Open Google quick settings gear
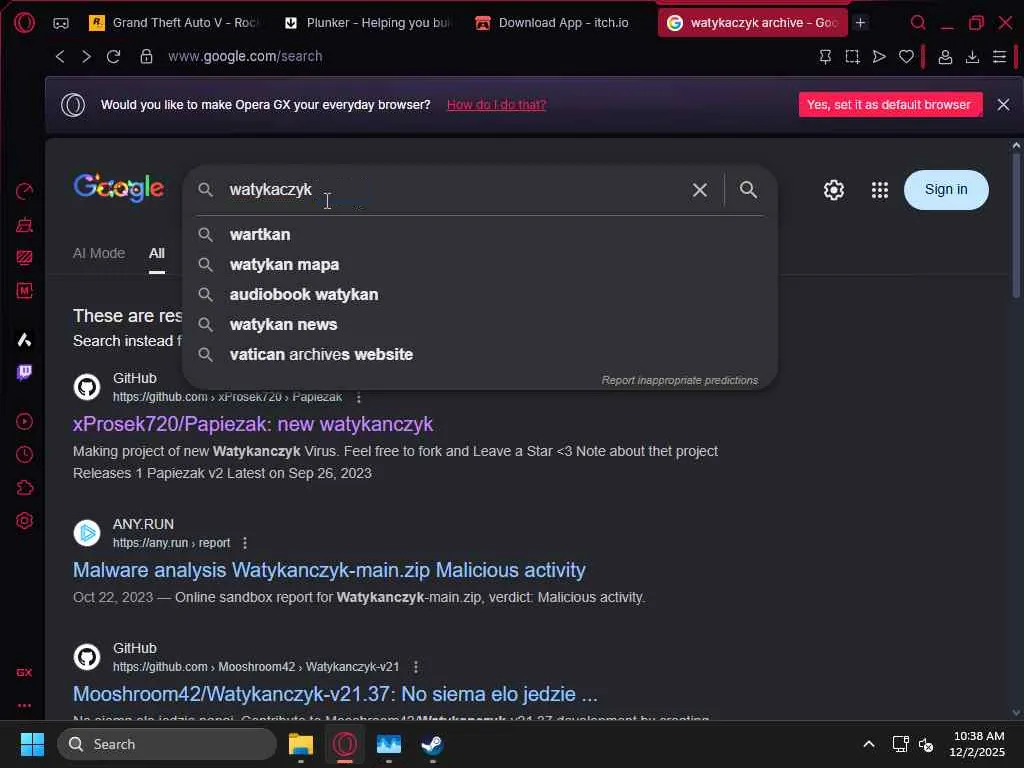 [833, 190]
